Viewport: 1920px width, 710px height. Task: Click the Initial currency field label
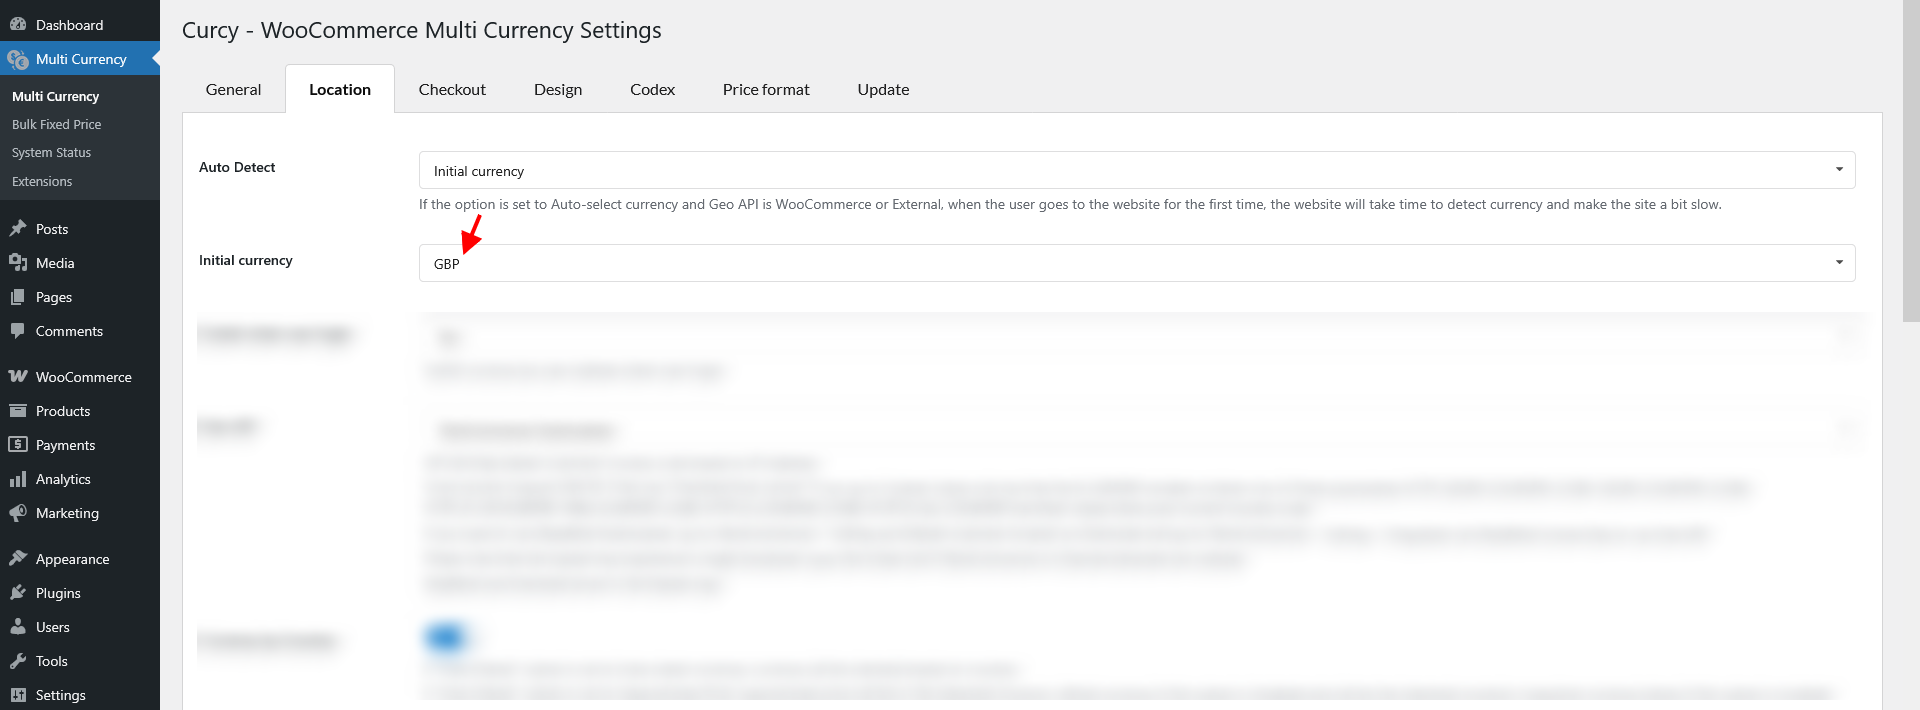pos(246,260)
